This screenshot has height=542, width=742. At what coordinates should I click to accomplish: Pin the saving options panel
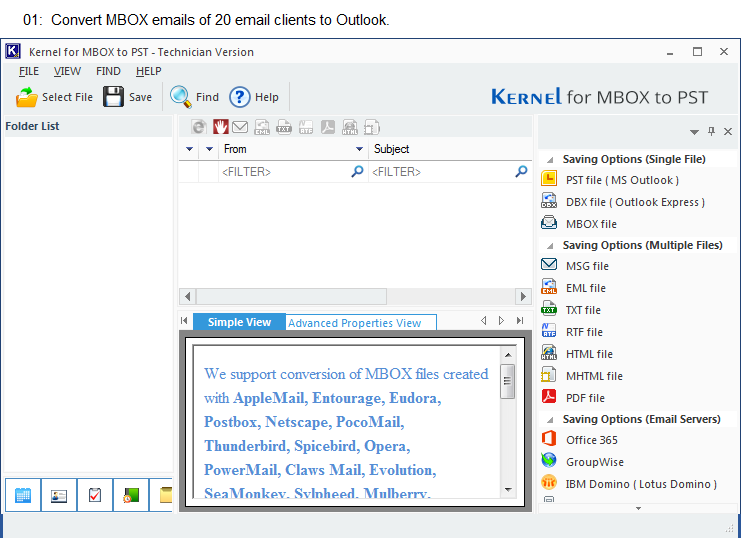pos(711,132)
